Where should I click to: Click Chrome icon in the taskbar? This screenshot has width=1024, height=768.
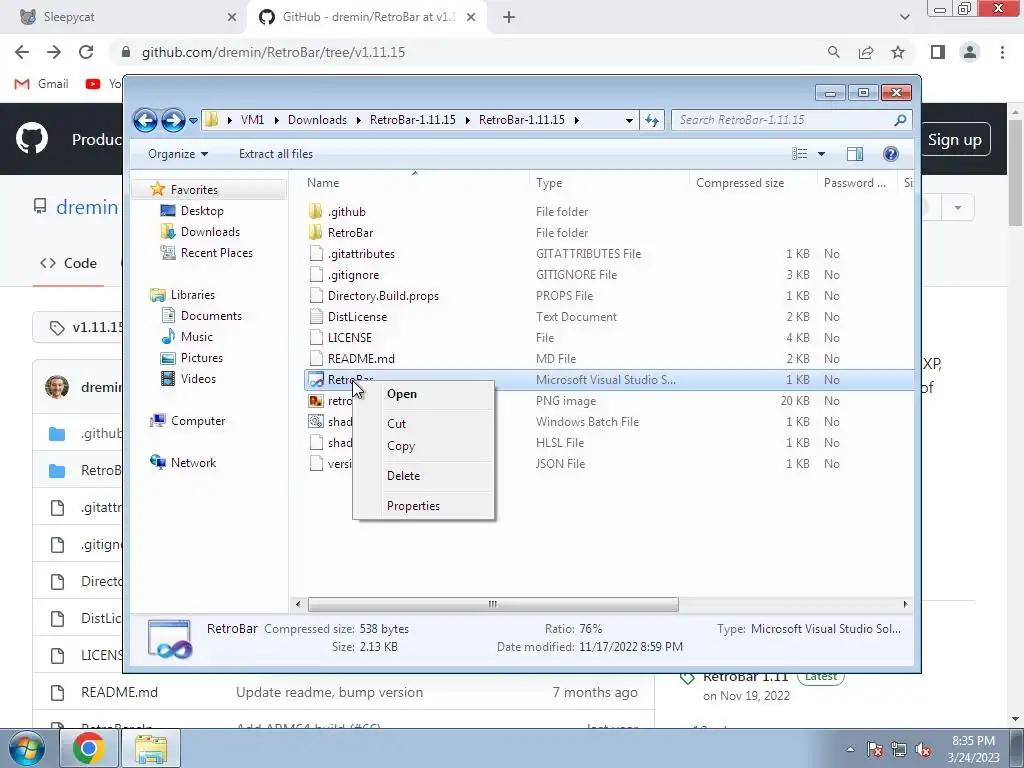pyautogui.click(x=89, y=748)
